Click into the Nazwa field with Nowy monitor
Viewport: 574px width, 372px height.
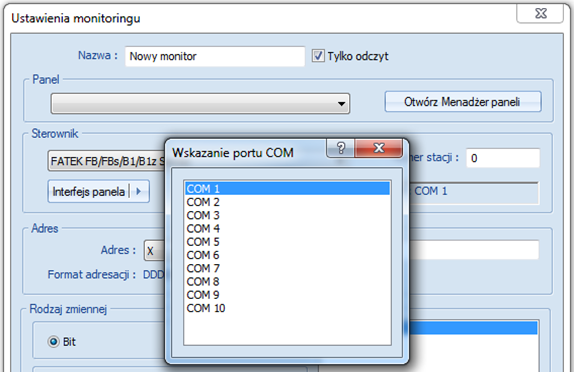[x=215, y=56]
